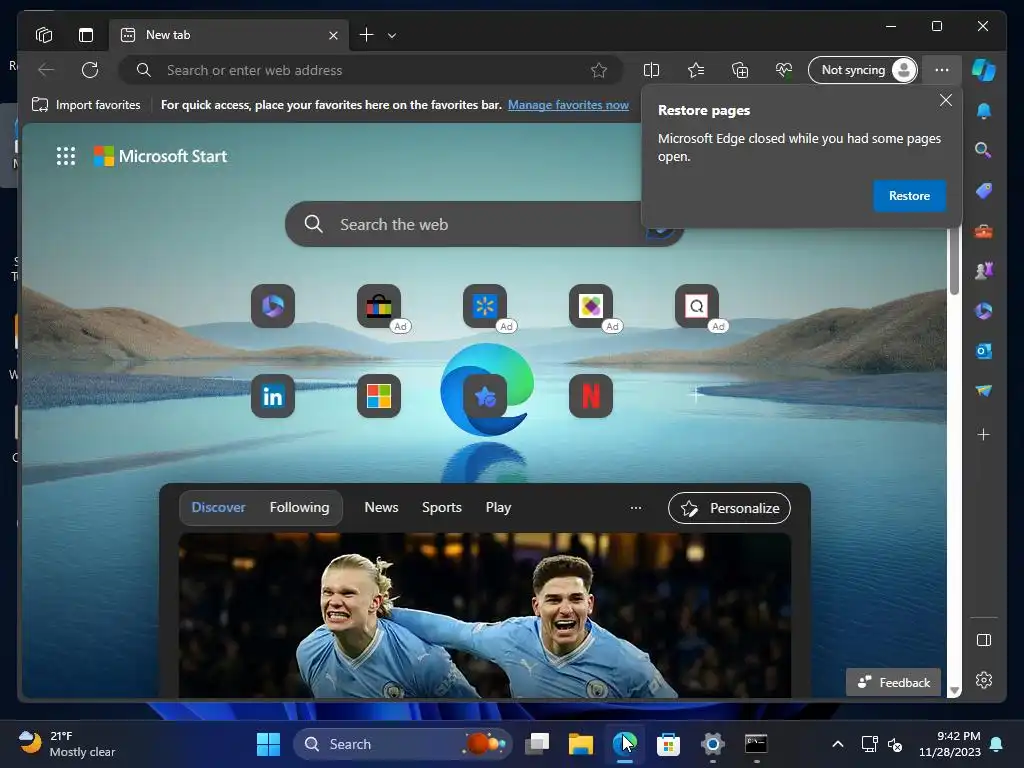This screenshot has width=1024, height=768.
Task: Open sidebar notifications bell
Action: (x=984, y=111)
